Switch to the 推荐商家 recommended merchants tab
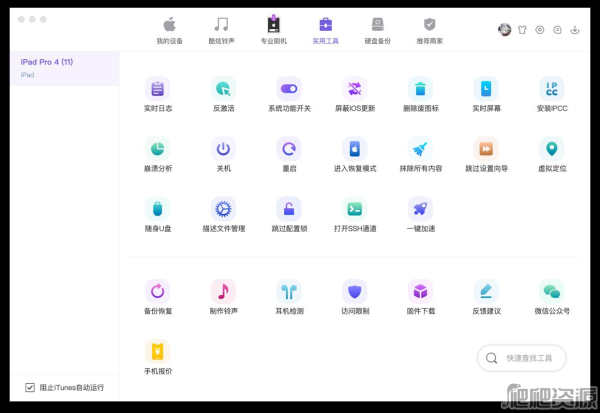 click(x=430, y=31)
